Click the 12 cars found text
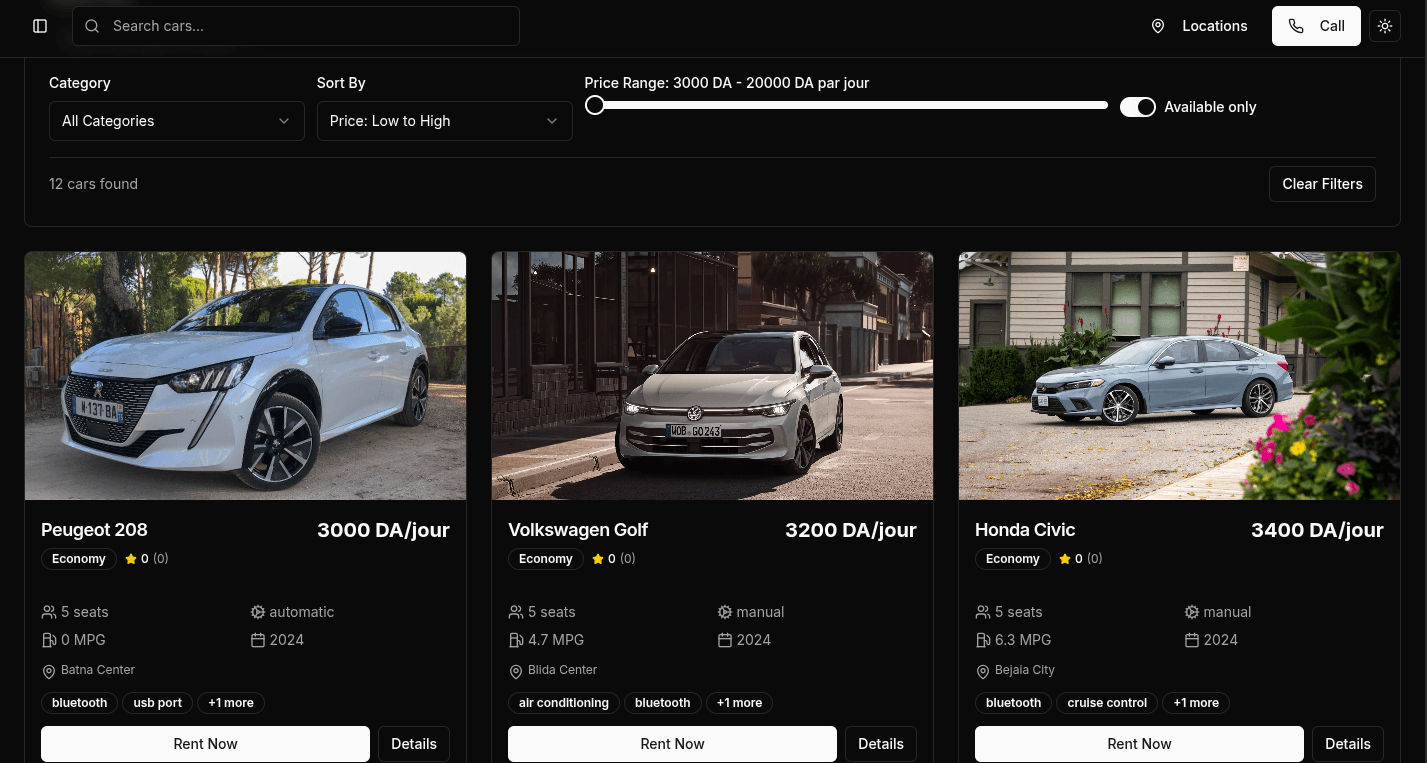This screenshot has height=763, width=1427. pos(94,184)
